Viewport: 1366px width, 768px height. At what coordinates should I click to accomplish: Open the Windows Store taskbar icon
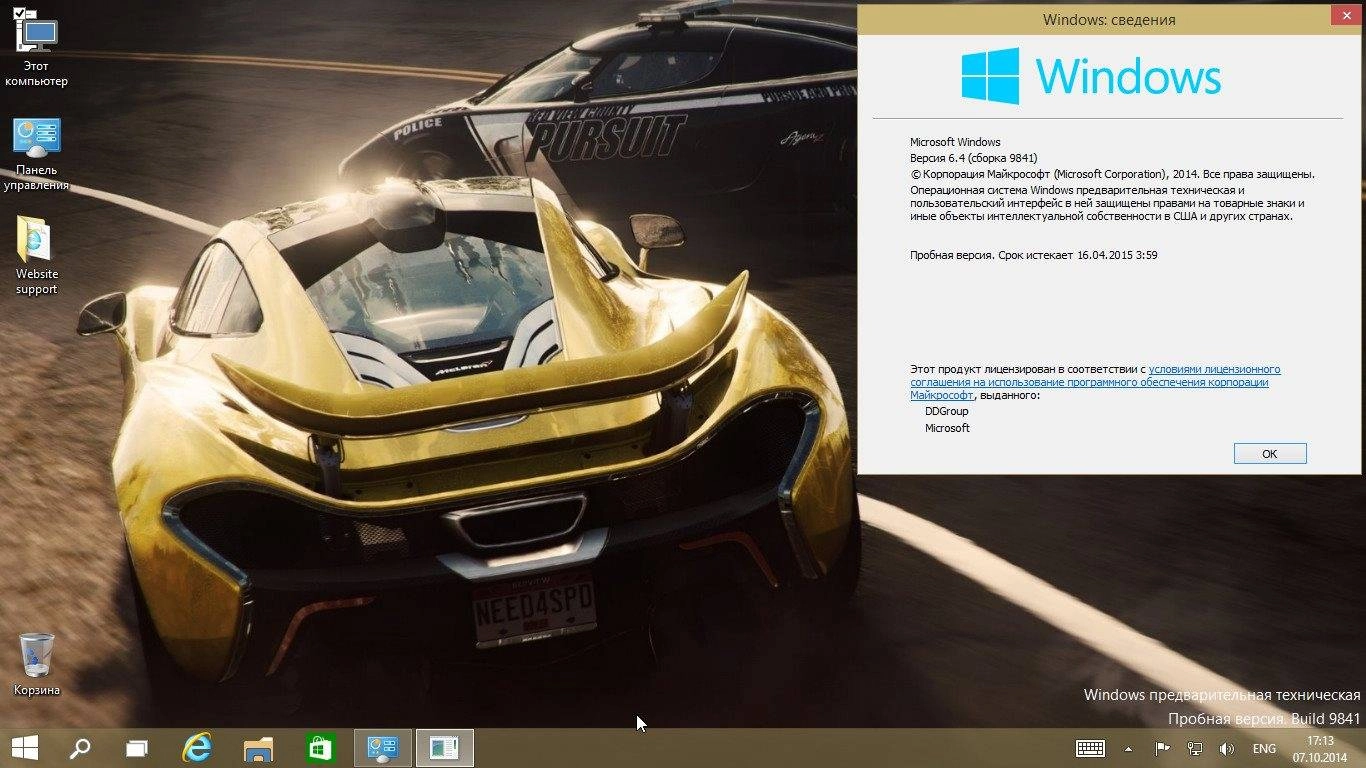[319, 748]
